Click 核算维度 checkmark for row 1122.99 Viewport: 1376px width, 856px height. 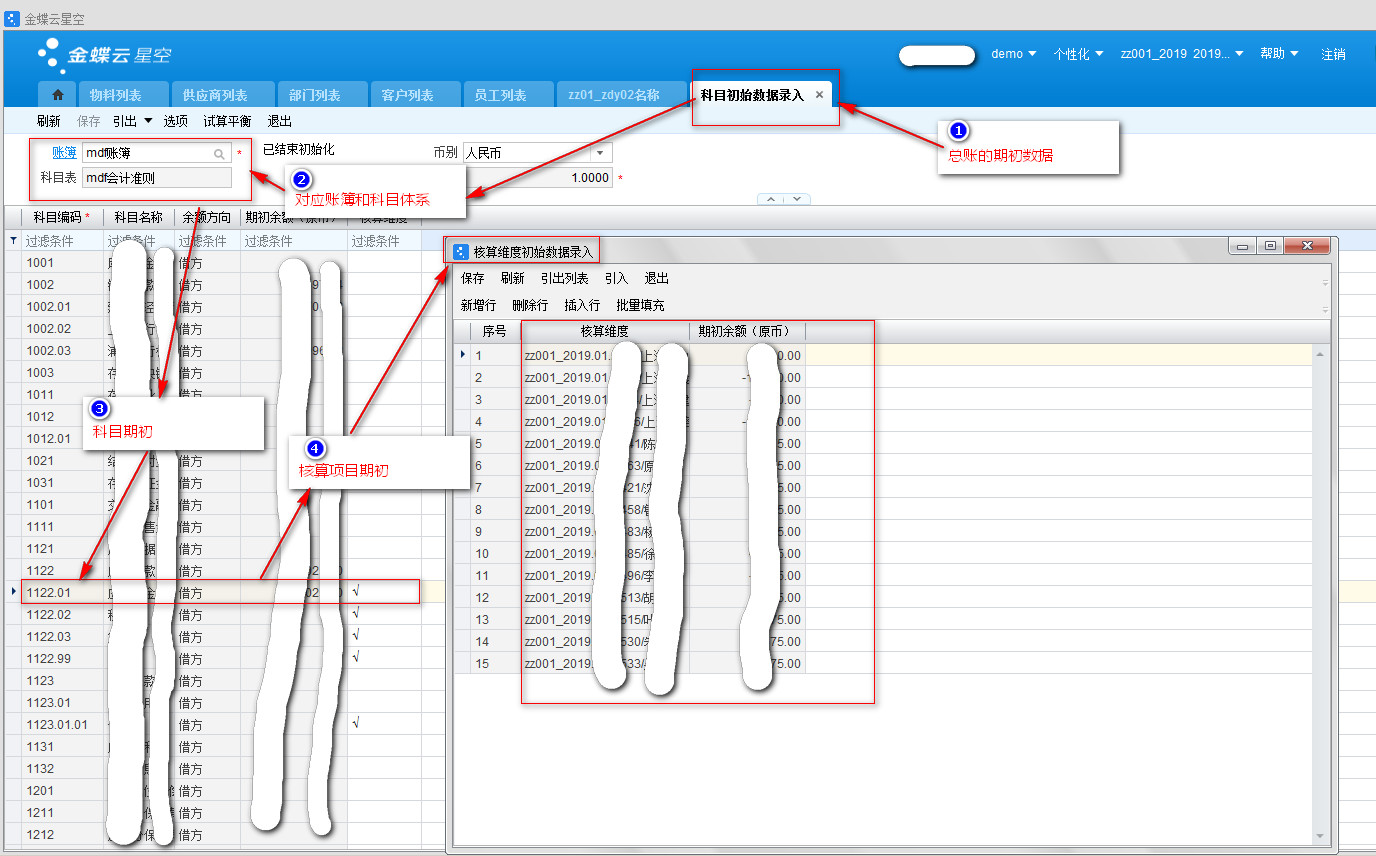(x=356, y=658)
